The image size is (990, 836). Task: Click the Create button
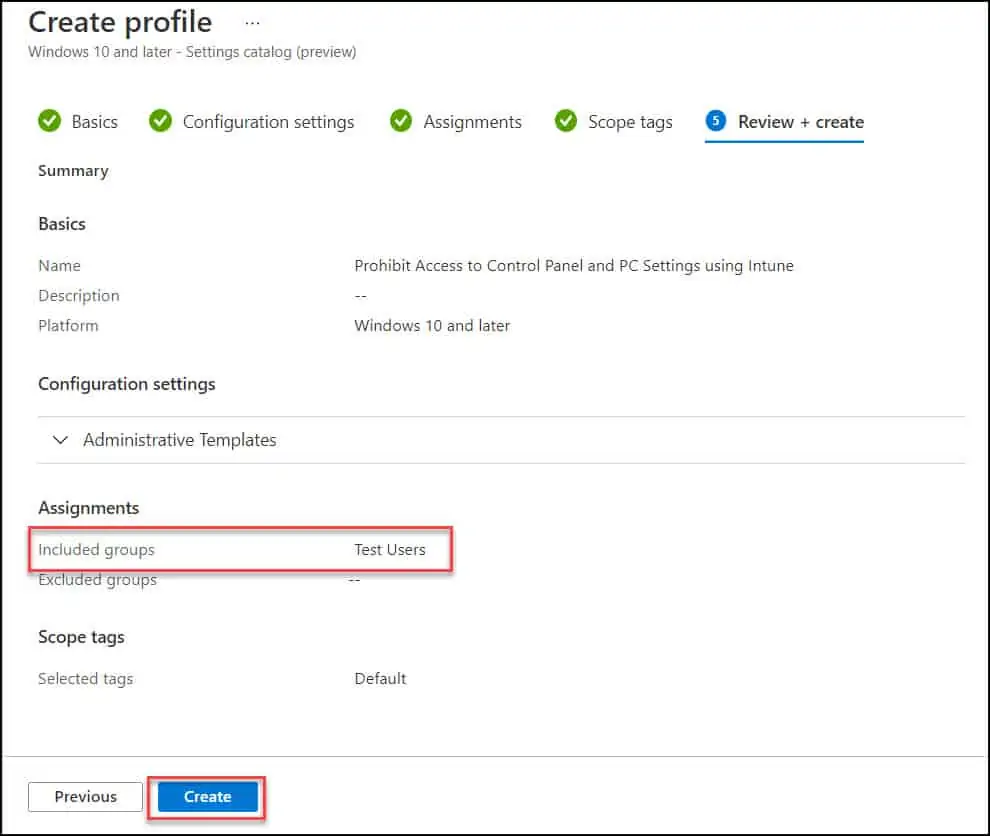click(x=208, y=797)
